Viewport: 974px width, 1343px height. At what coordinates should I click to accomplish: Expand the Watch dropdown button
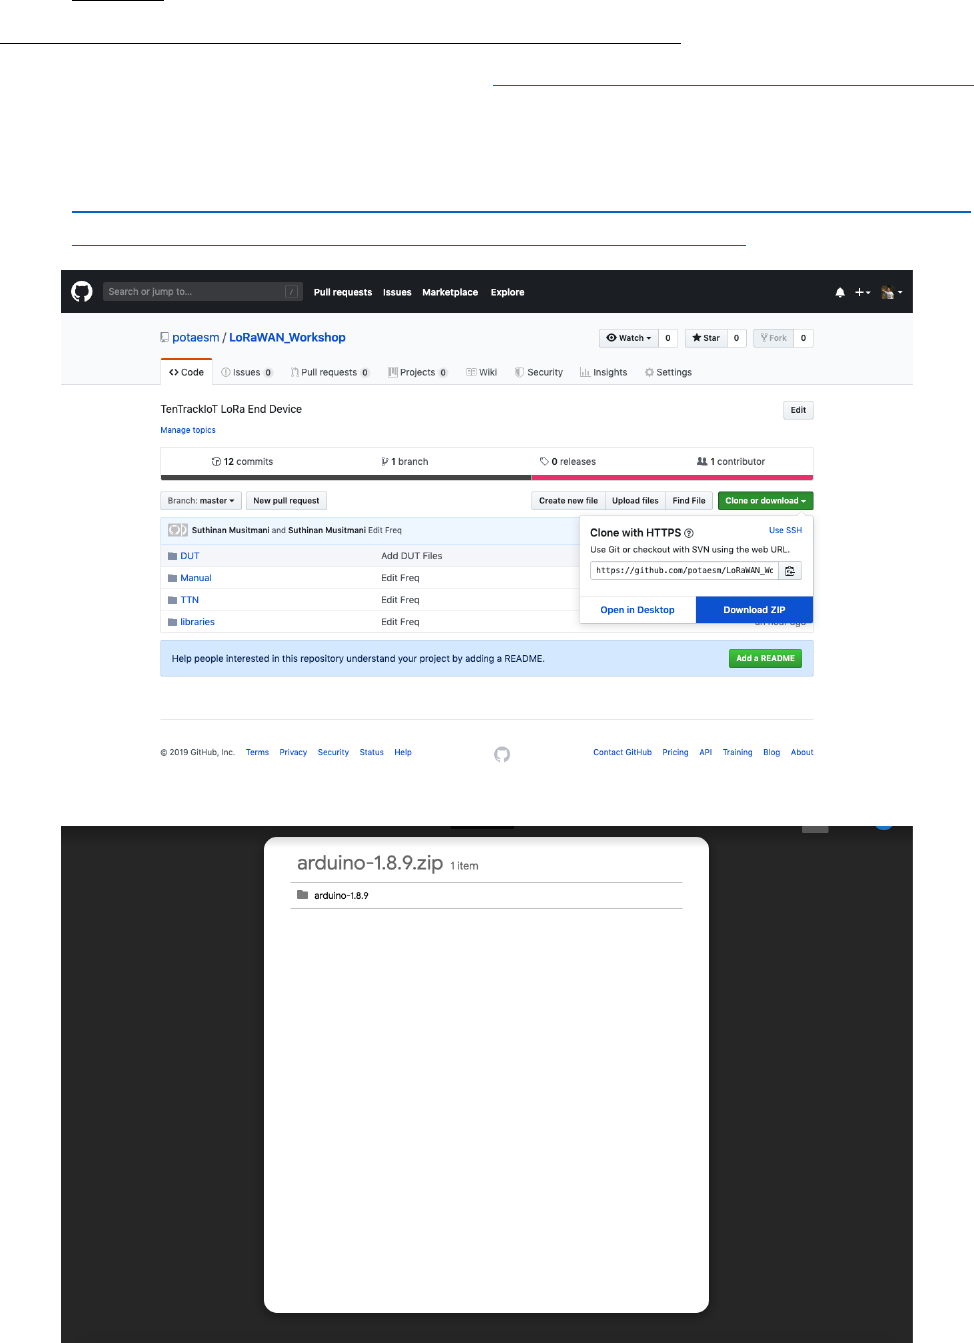pyautogui.click(x=629, y=338)
